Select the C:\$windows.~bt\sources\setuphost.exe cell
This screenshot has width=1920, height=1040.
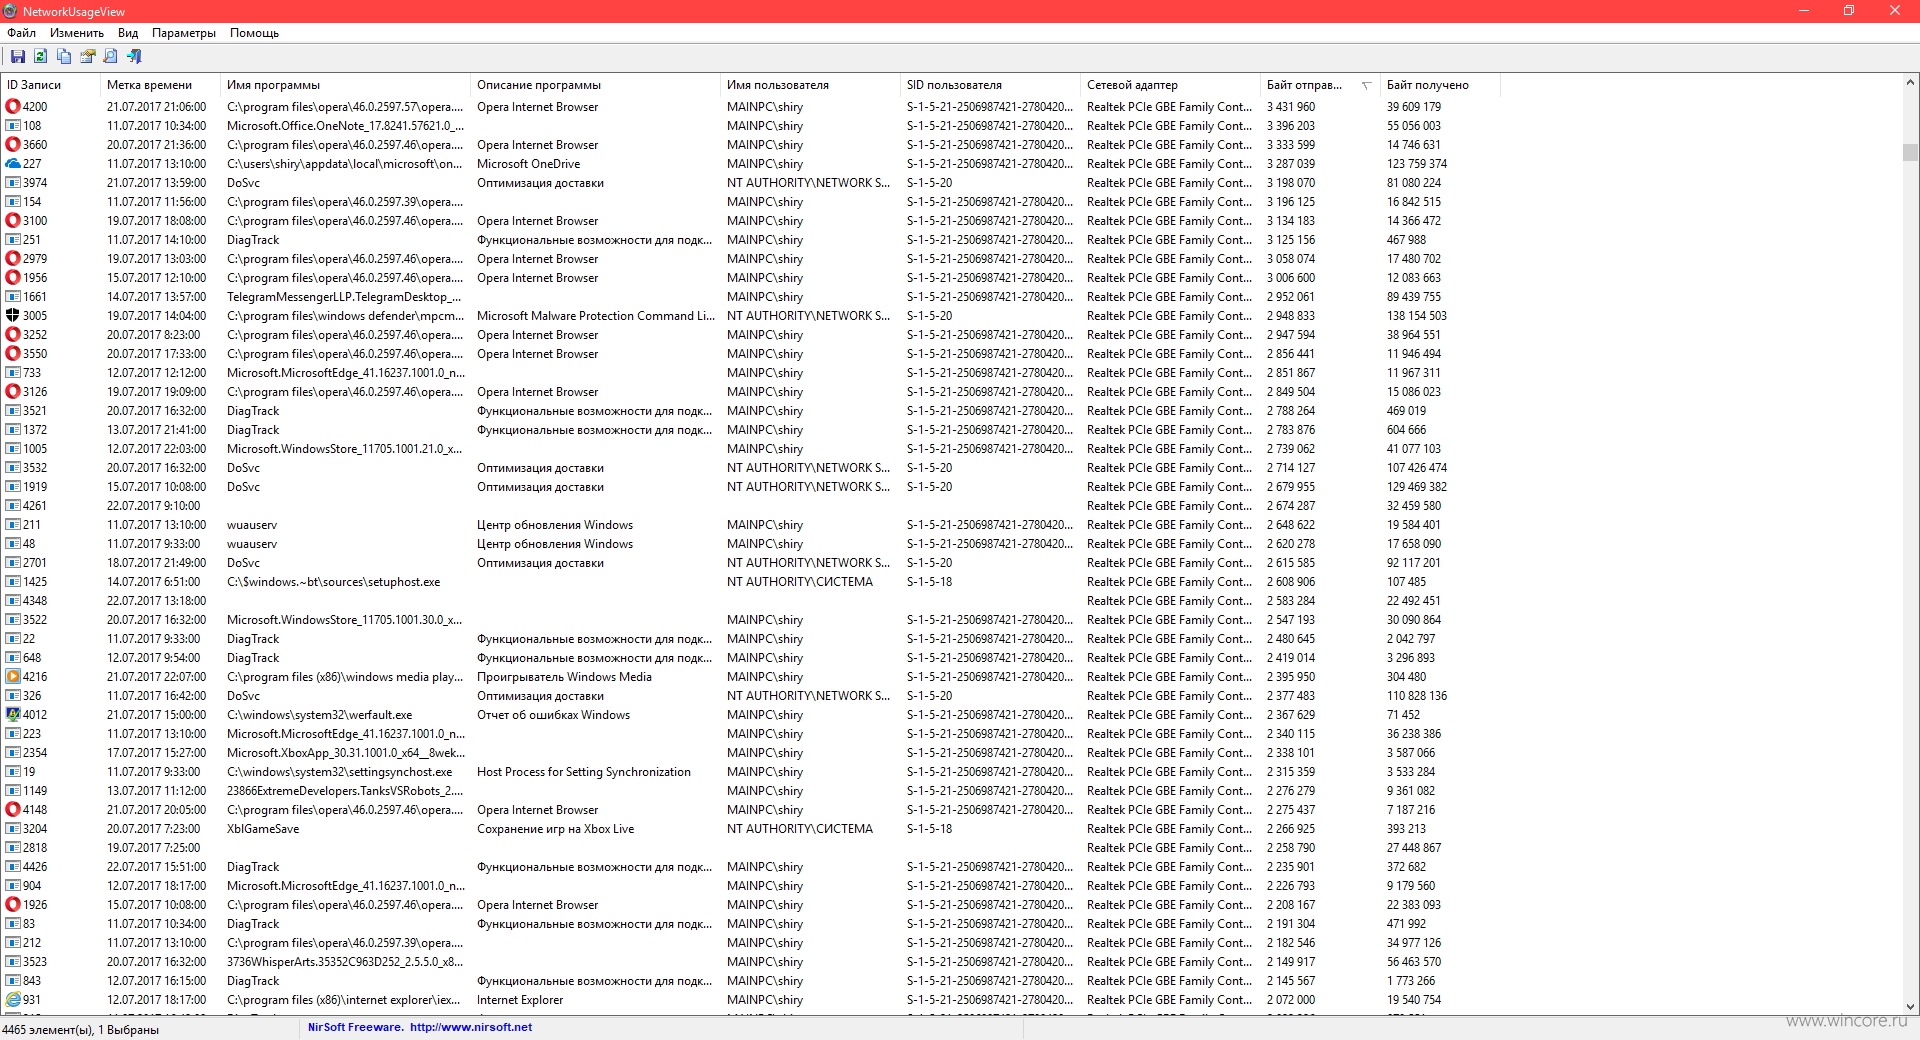[333, 581]
